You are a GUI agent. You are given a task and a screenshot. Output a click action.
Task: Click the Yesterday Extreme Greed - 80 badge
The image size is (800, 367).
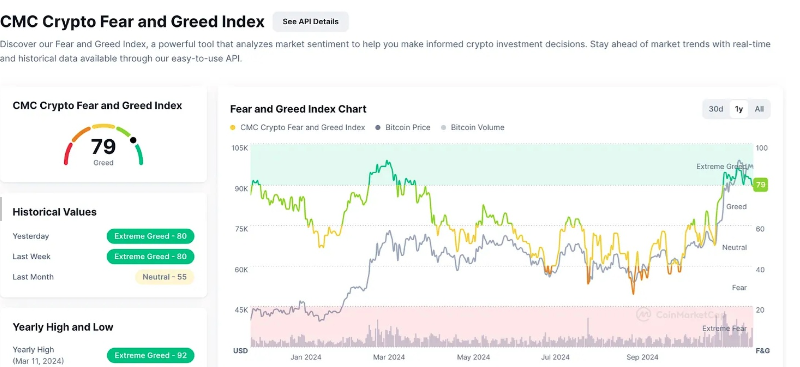point(150,236)
